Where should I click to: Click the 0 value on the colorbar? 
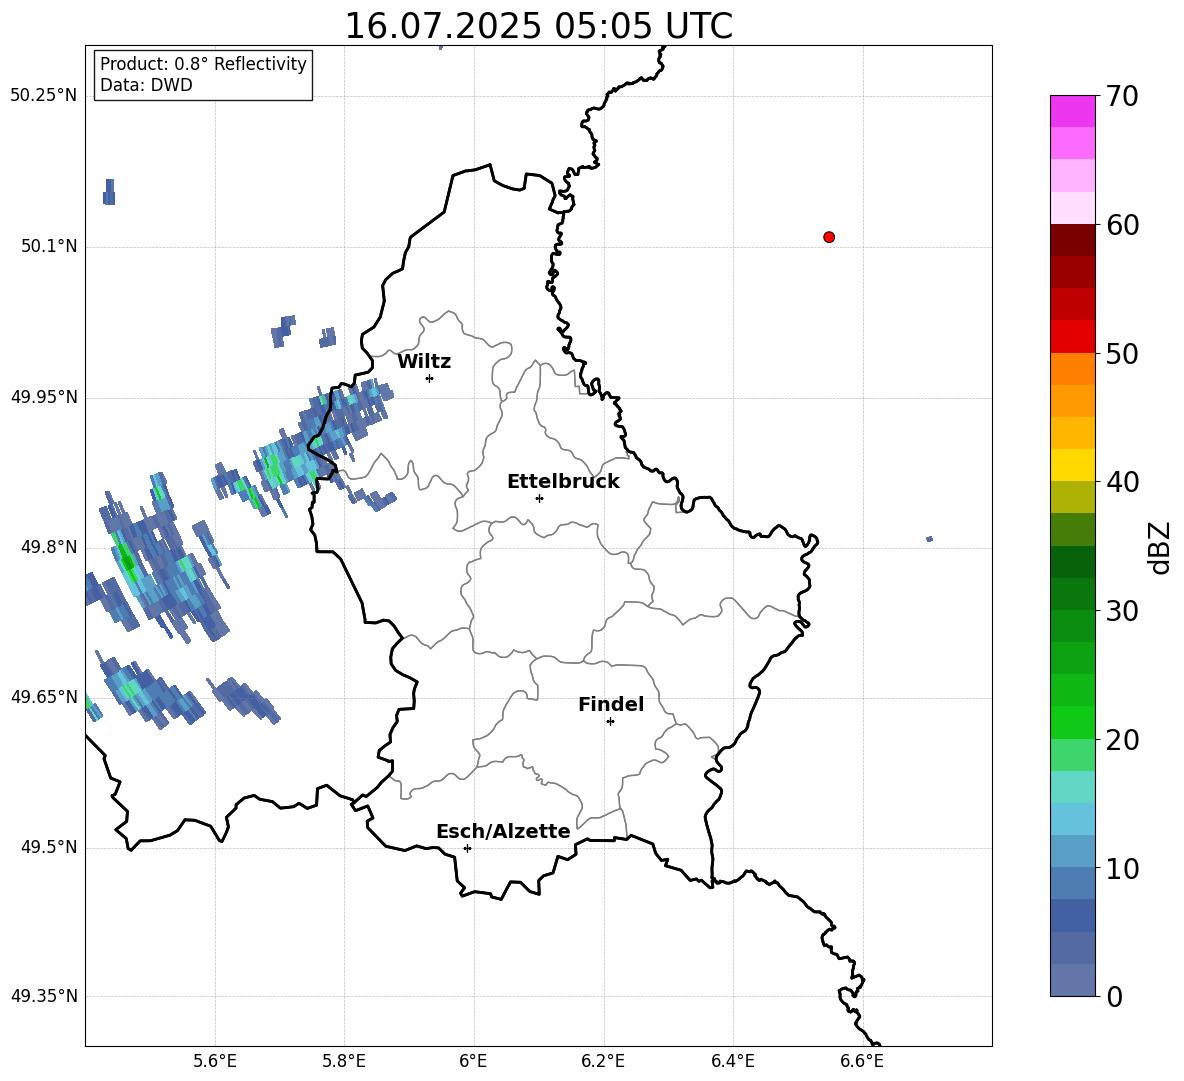click(x=1114, y=996)
